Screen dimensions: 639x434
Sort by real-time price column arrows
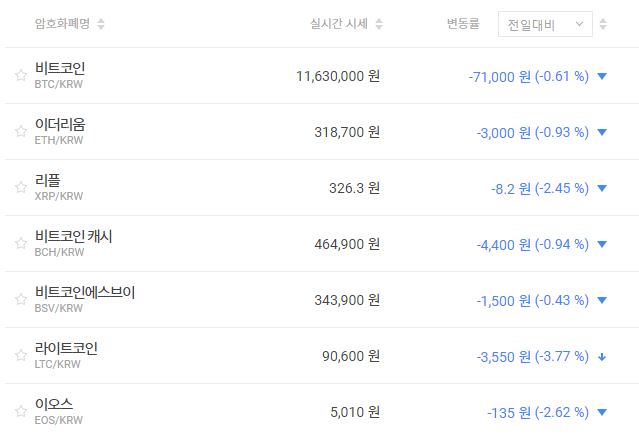(x=379, y=24)
